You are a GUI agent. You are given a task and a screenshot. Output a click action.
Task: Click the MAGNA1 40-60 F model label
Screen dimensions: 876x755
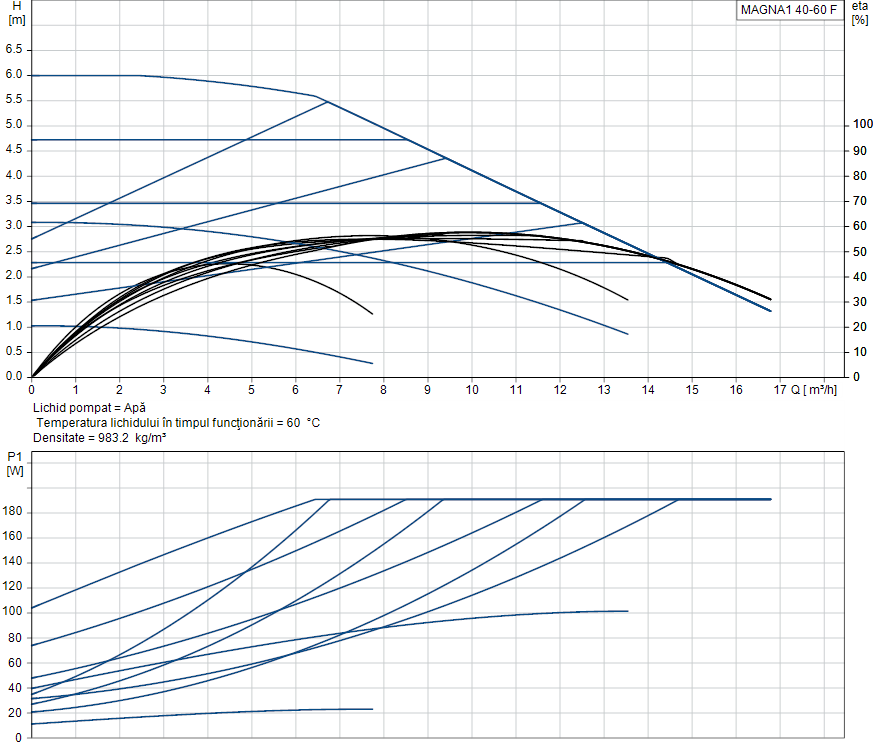(788, 11)
